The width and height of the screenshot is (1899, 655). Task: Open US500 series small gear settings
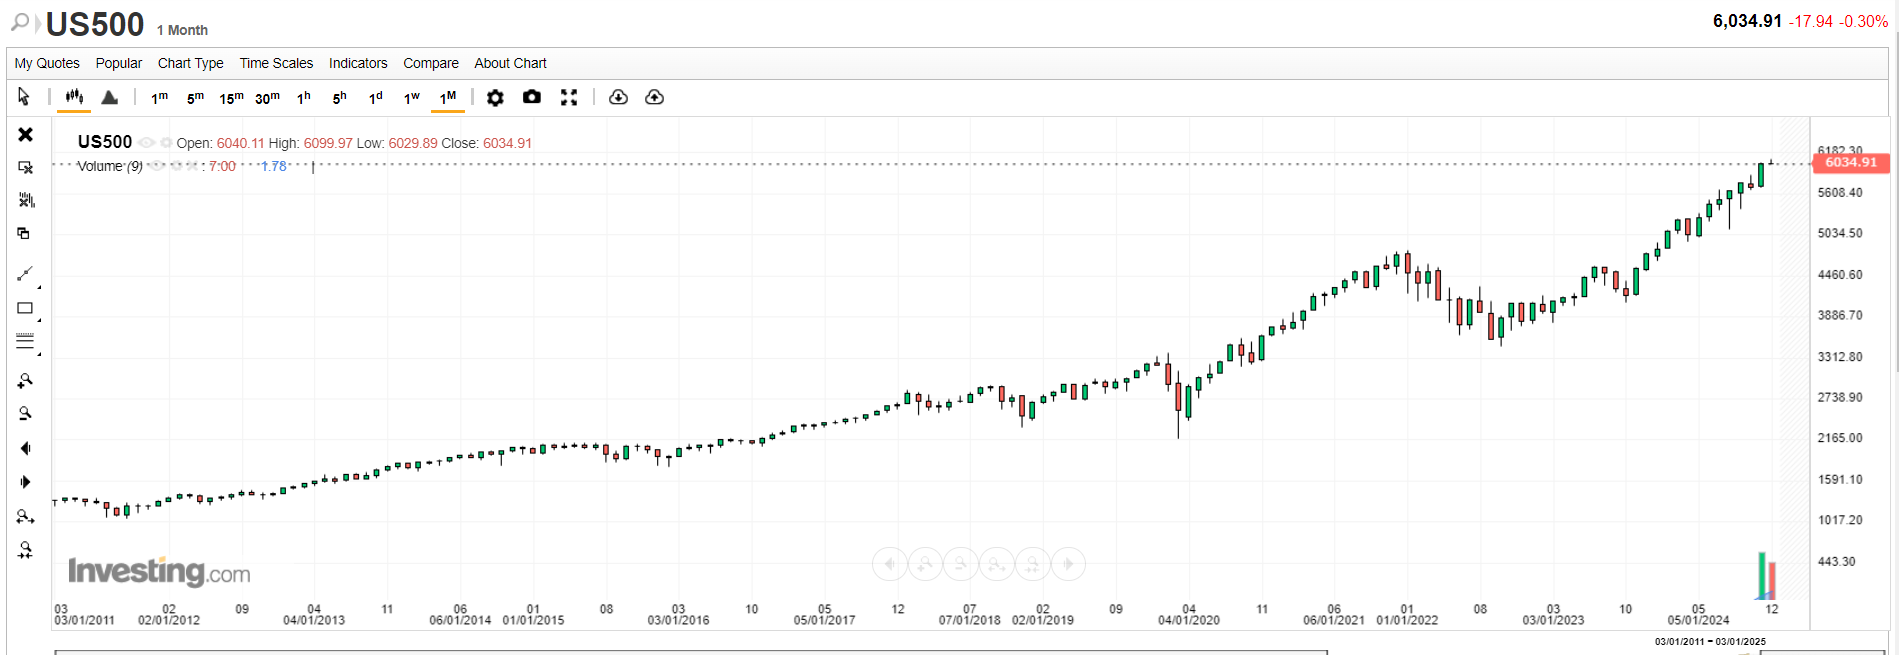point(166,143)
